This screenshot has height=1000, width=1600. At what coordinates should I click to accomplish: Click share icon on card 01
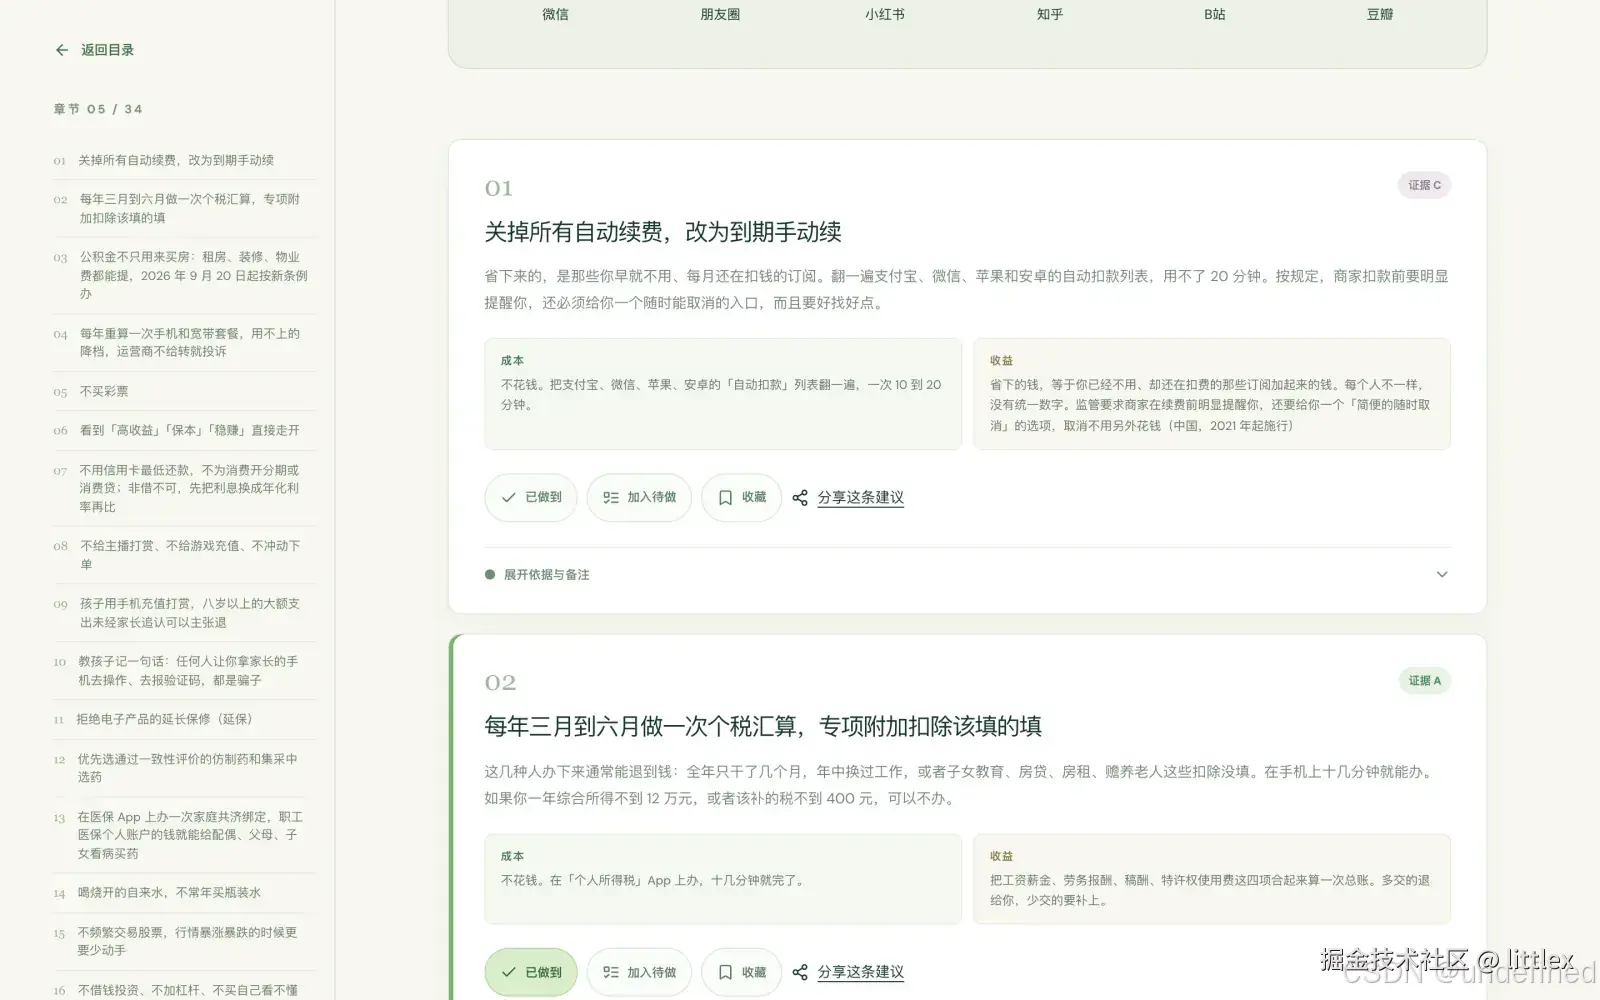click(x=800, y=497)
